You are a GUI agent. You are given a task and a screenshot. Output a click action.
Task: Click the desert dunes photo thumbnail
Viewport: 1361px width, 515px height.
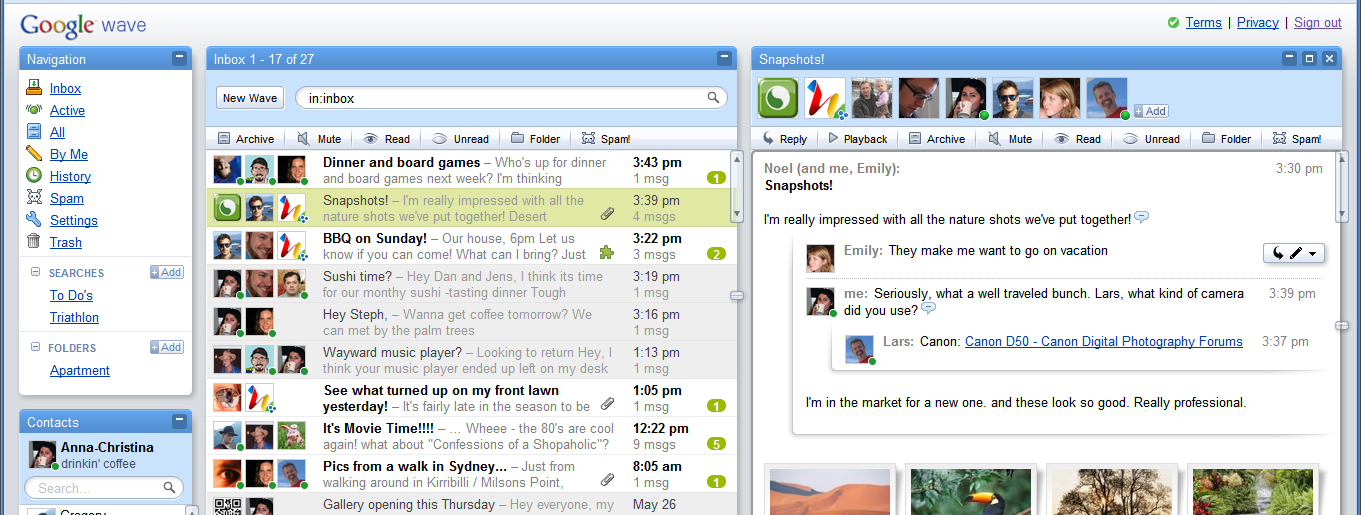coord(832,492)
